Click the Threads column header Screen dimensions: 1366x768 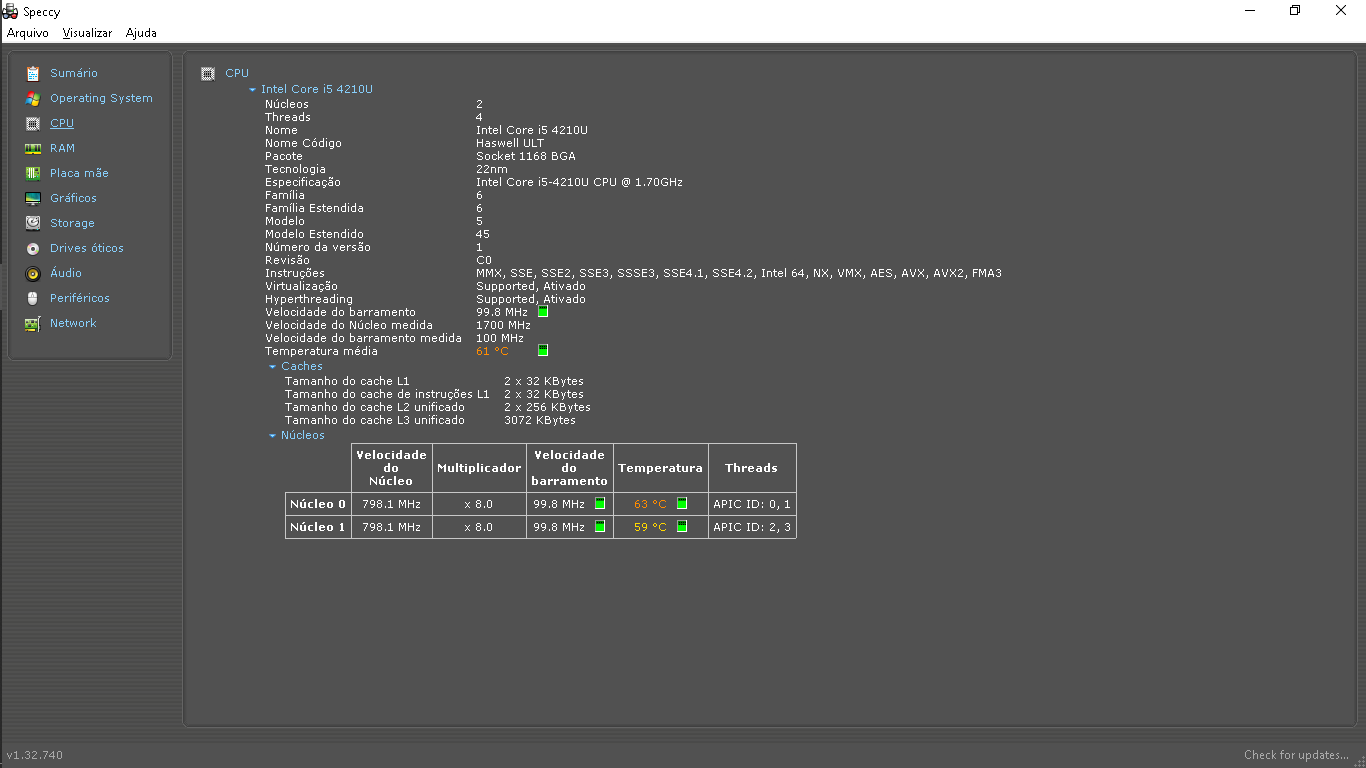pyautogui.click(x=751, y=468)
